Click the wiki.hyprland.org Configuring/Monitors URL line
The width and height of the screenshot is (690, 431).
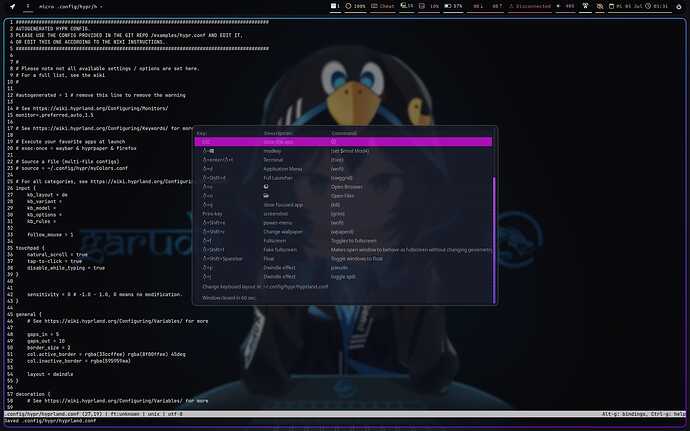(x=92, y=108)
